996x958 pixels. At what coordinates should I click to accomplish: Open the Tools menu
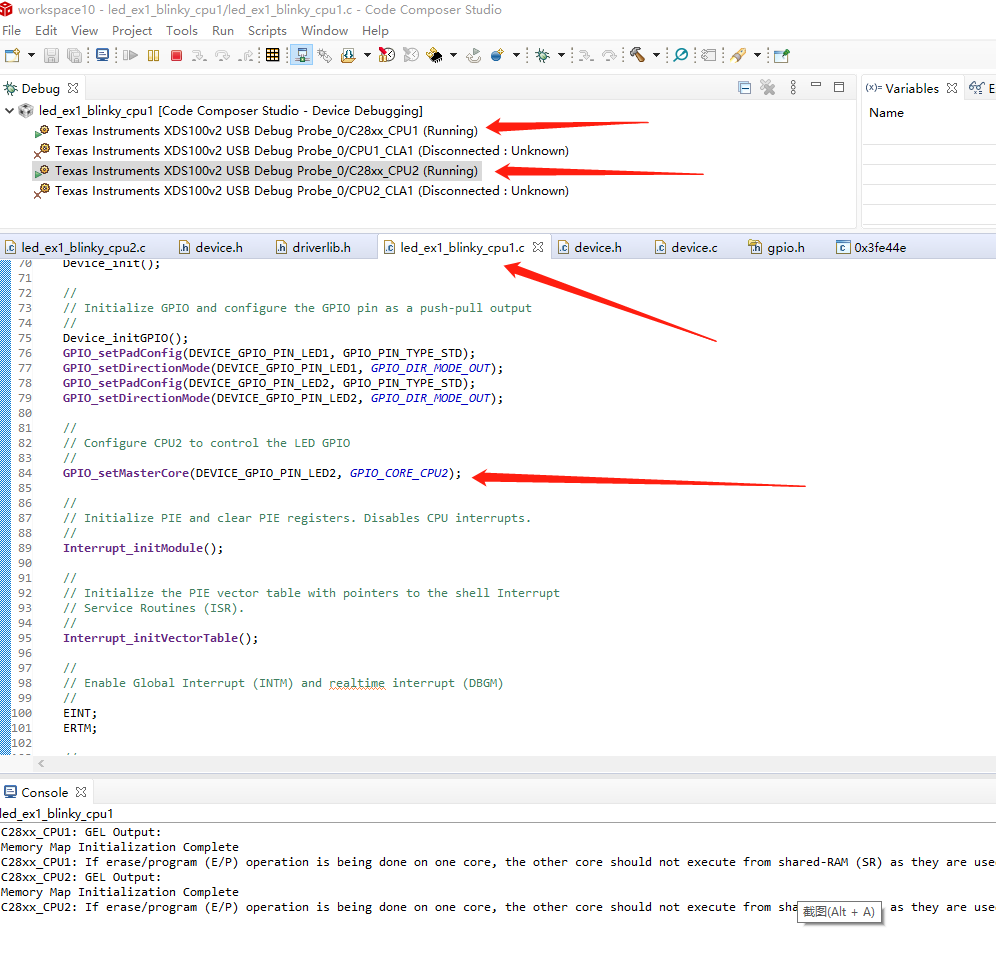point(182,31)
